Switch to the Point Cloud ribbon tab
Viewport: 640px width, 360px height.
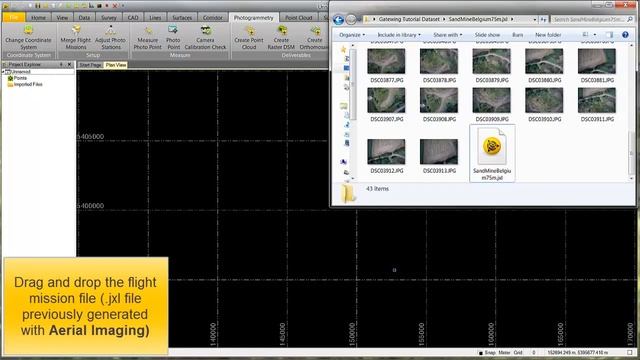298,18
